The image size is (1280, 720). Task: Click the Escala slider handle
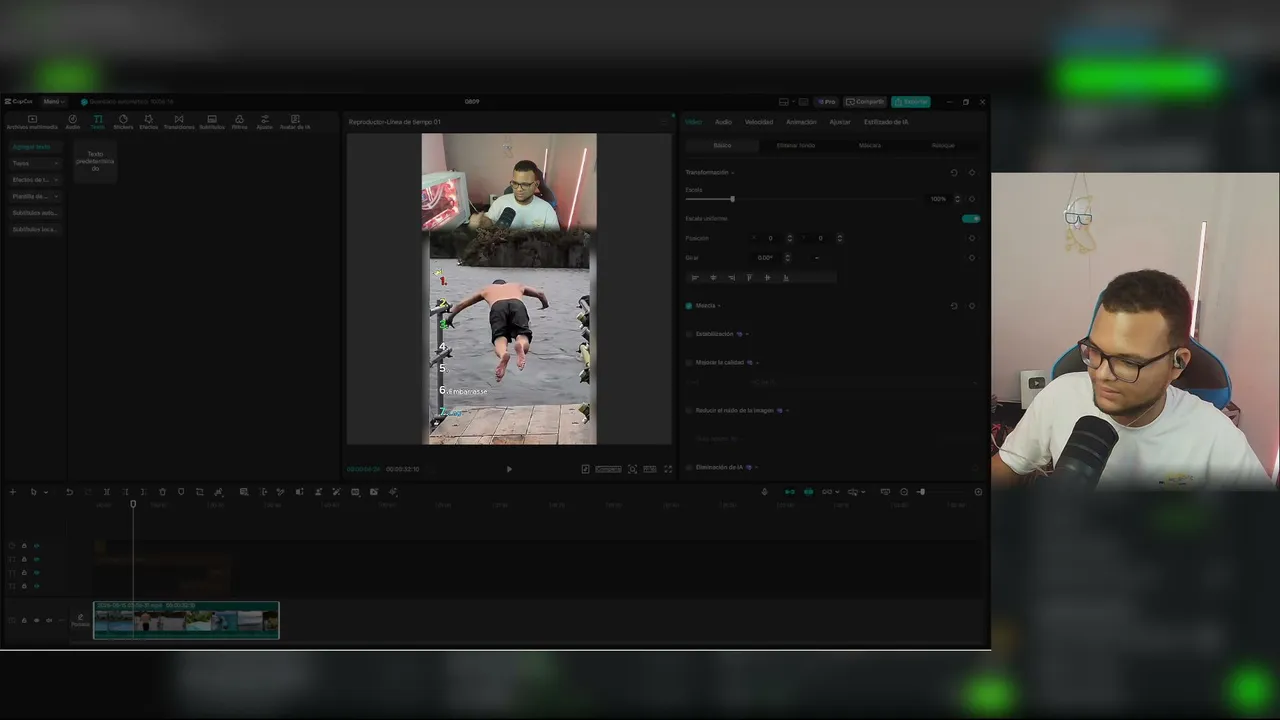(732, 199)
